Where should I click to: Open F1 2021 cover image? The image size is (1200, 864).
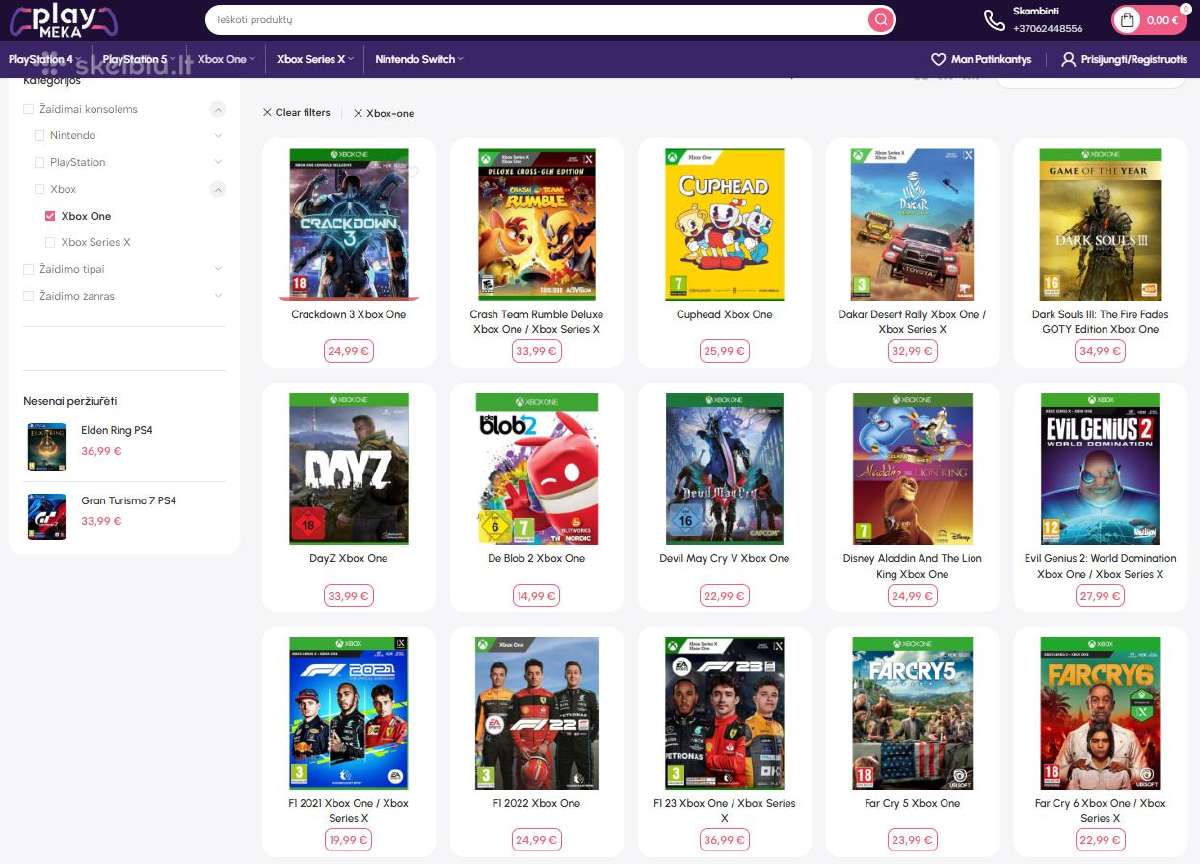pyautogui.click(x=348, y=713)
